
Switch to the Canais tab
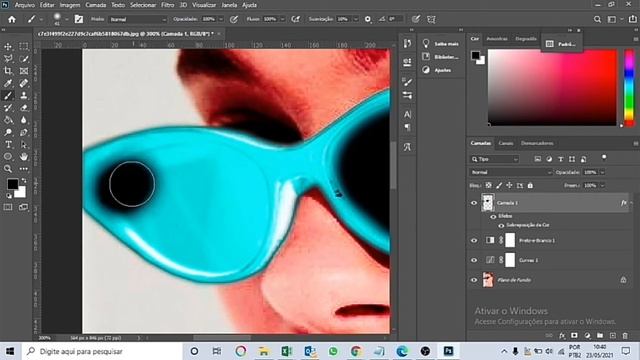click(505, 143)
